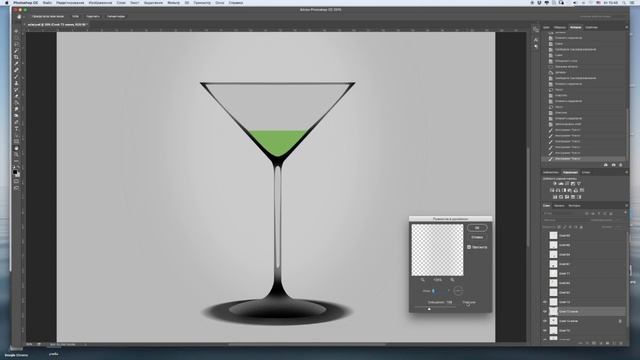Select the Pen tool
This screenshot has width=640, height=360.
16,122
